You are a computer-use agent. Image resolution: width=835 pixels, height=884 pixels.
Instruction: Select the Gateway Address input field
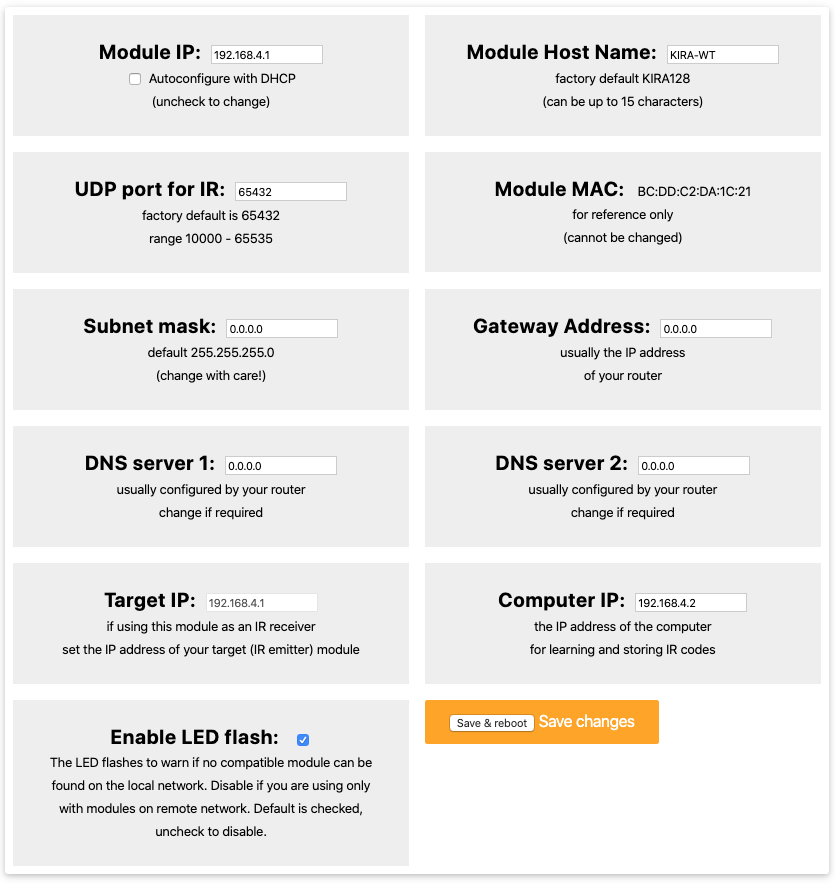715,328
